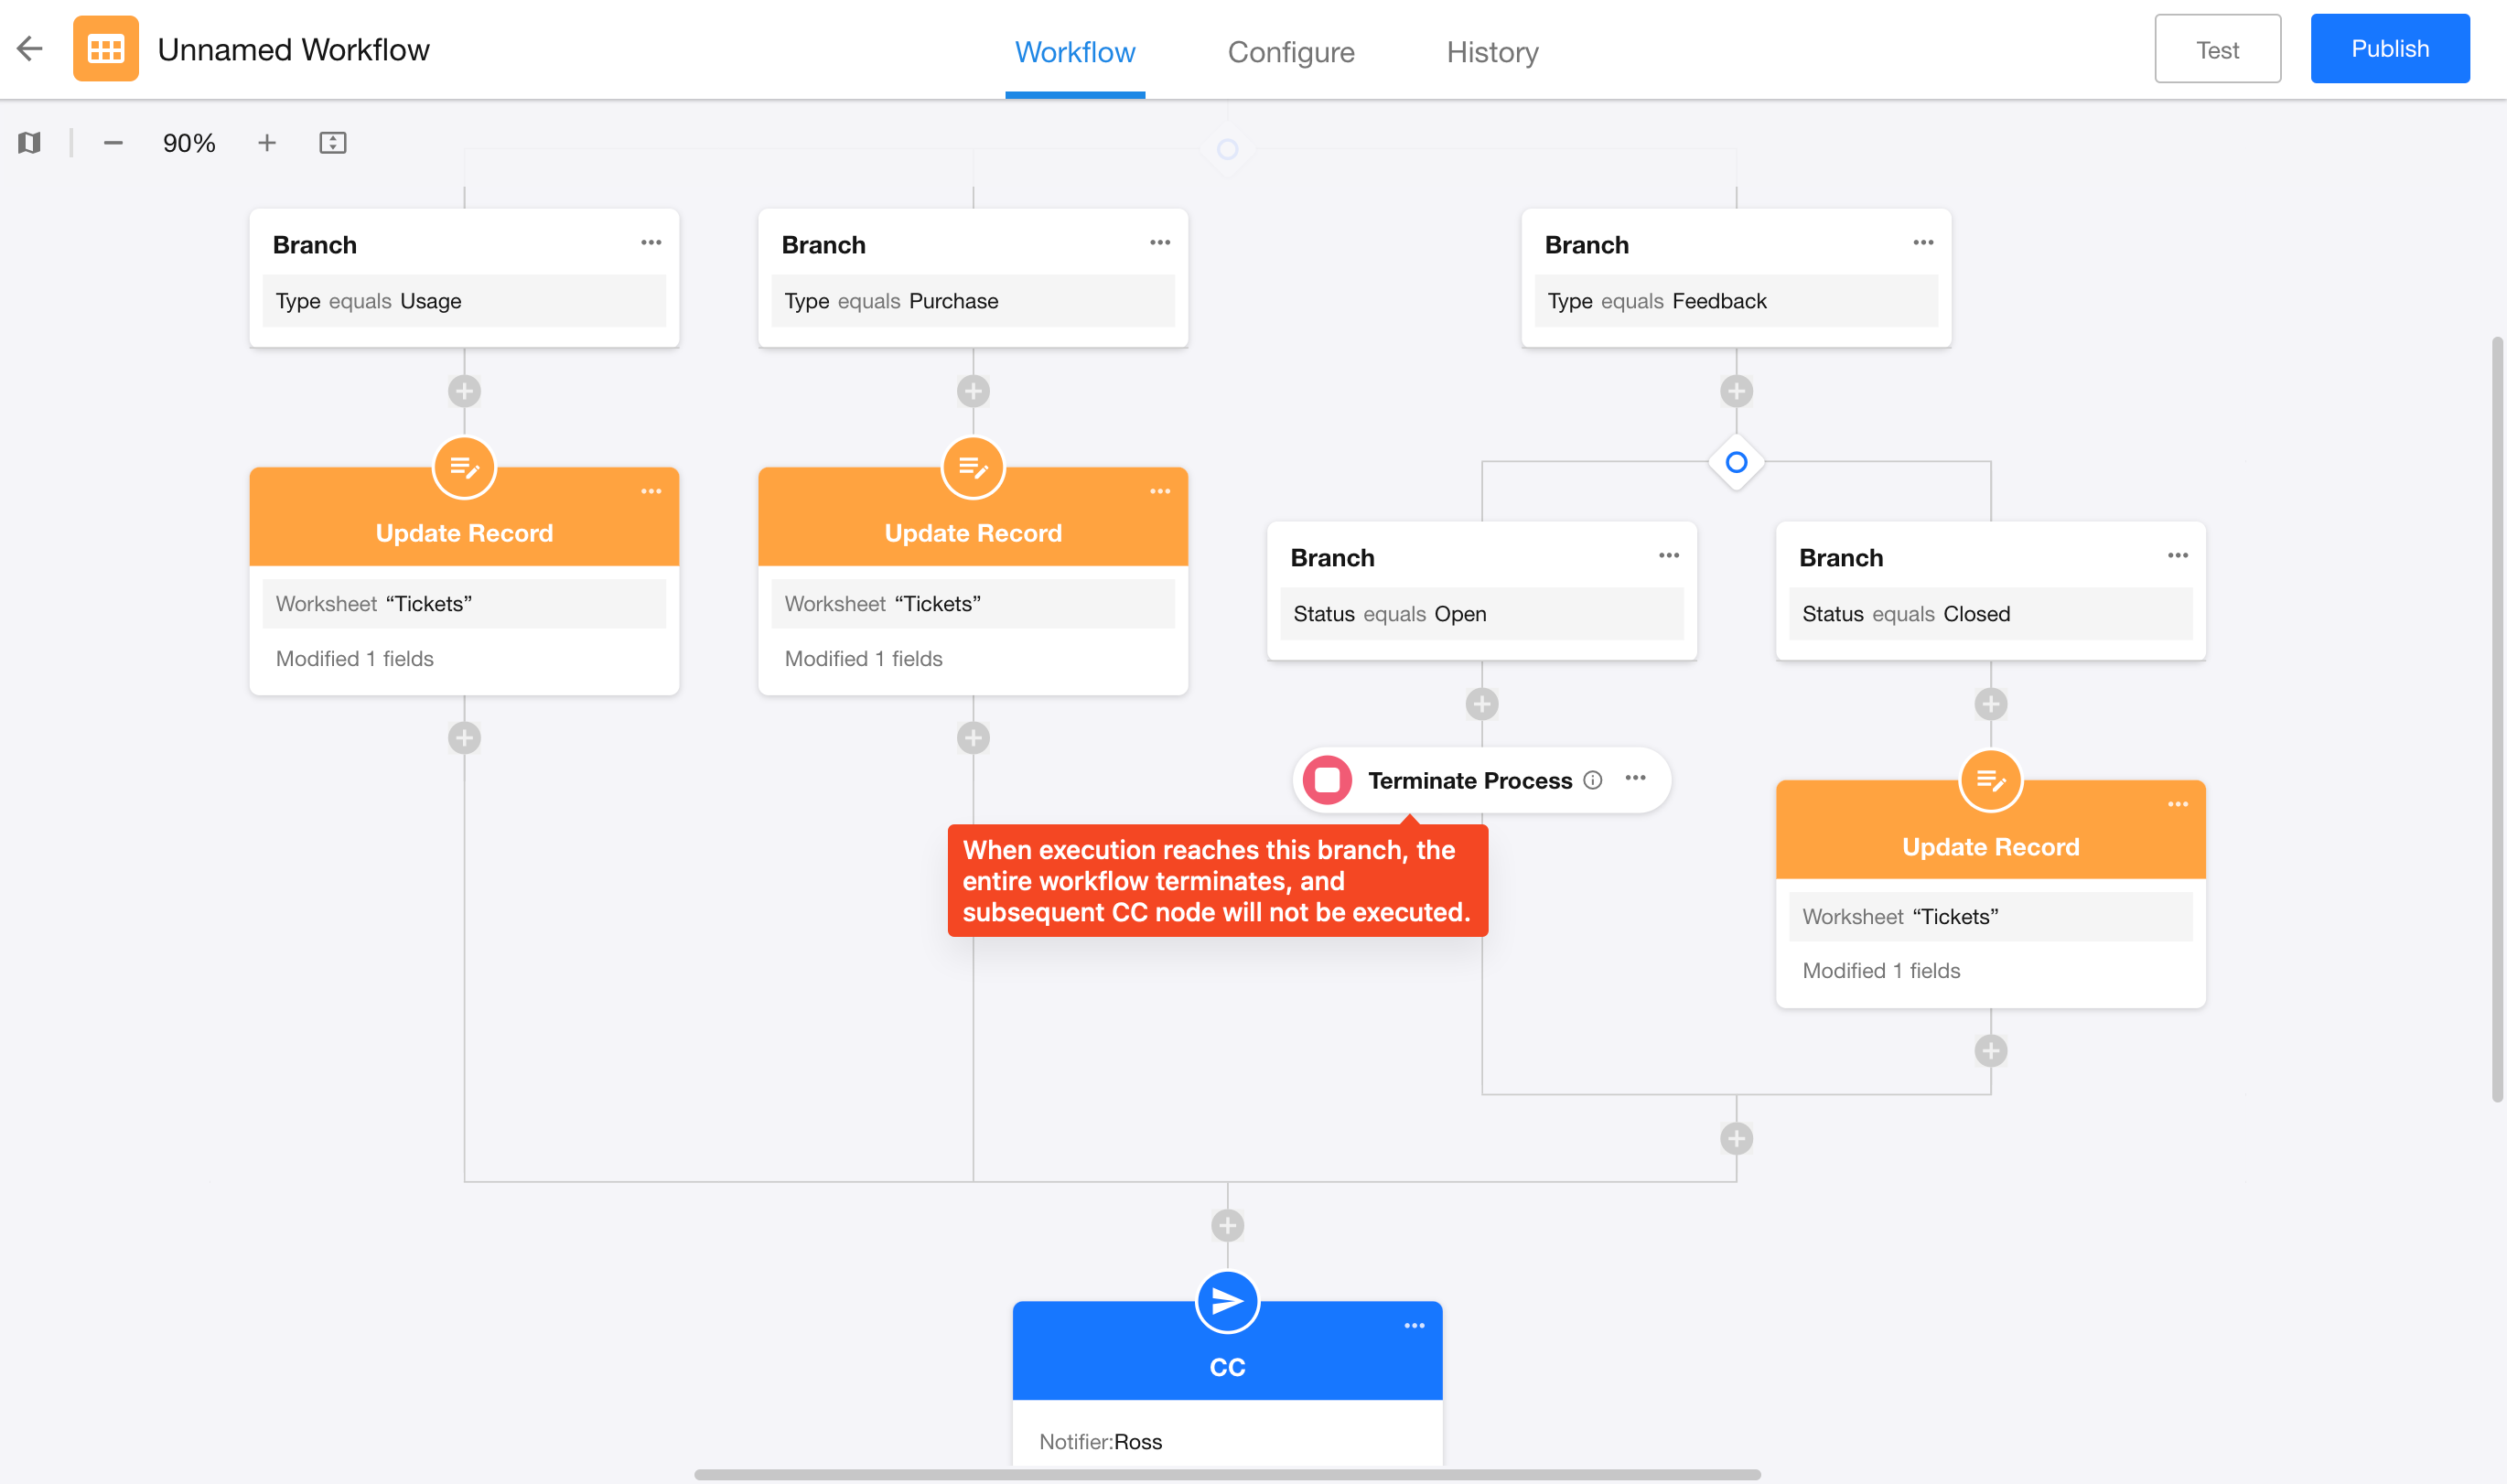Toggle the minimap icon in toolbar
This screenshot has height=1484, width=2507.
coord(30,143)
